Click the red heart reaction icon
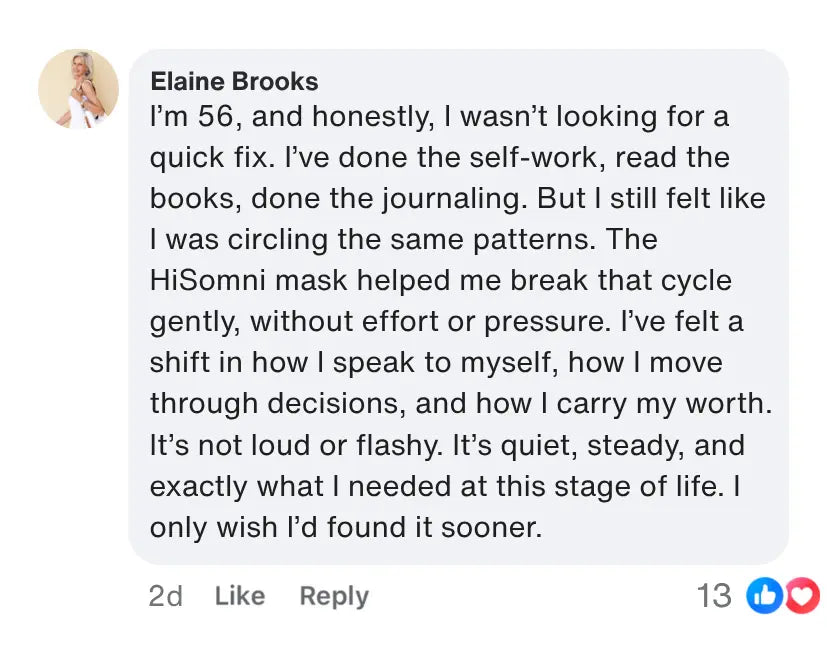The image size is (827, 656). coord(802,596)
